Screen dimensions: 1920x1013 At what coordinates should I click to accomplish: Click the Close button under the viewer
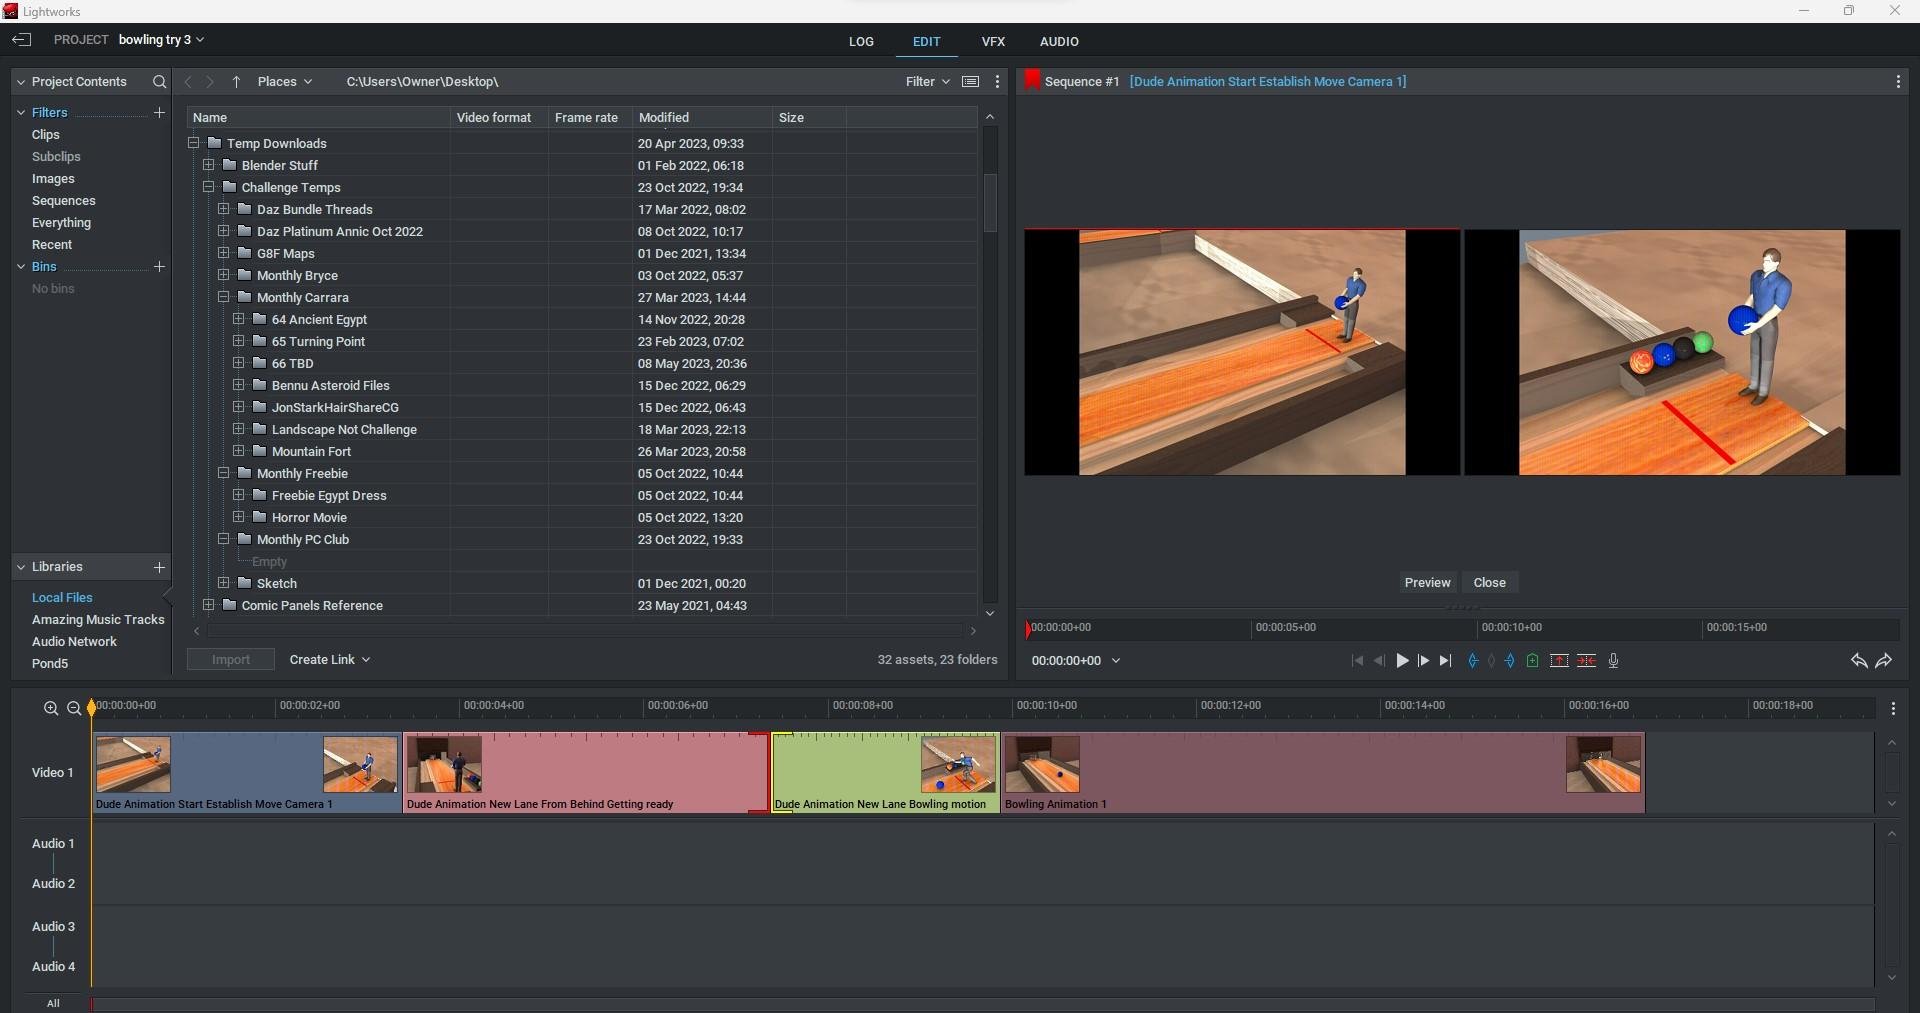(1489, 583)
